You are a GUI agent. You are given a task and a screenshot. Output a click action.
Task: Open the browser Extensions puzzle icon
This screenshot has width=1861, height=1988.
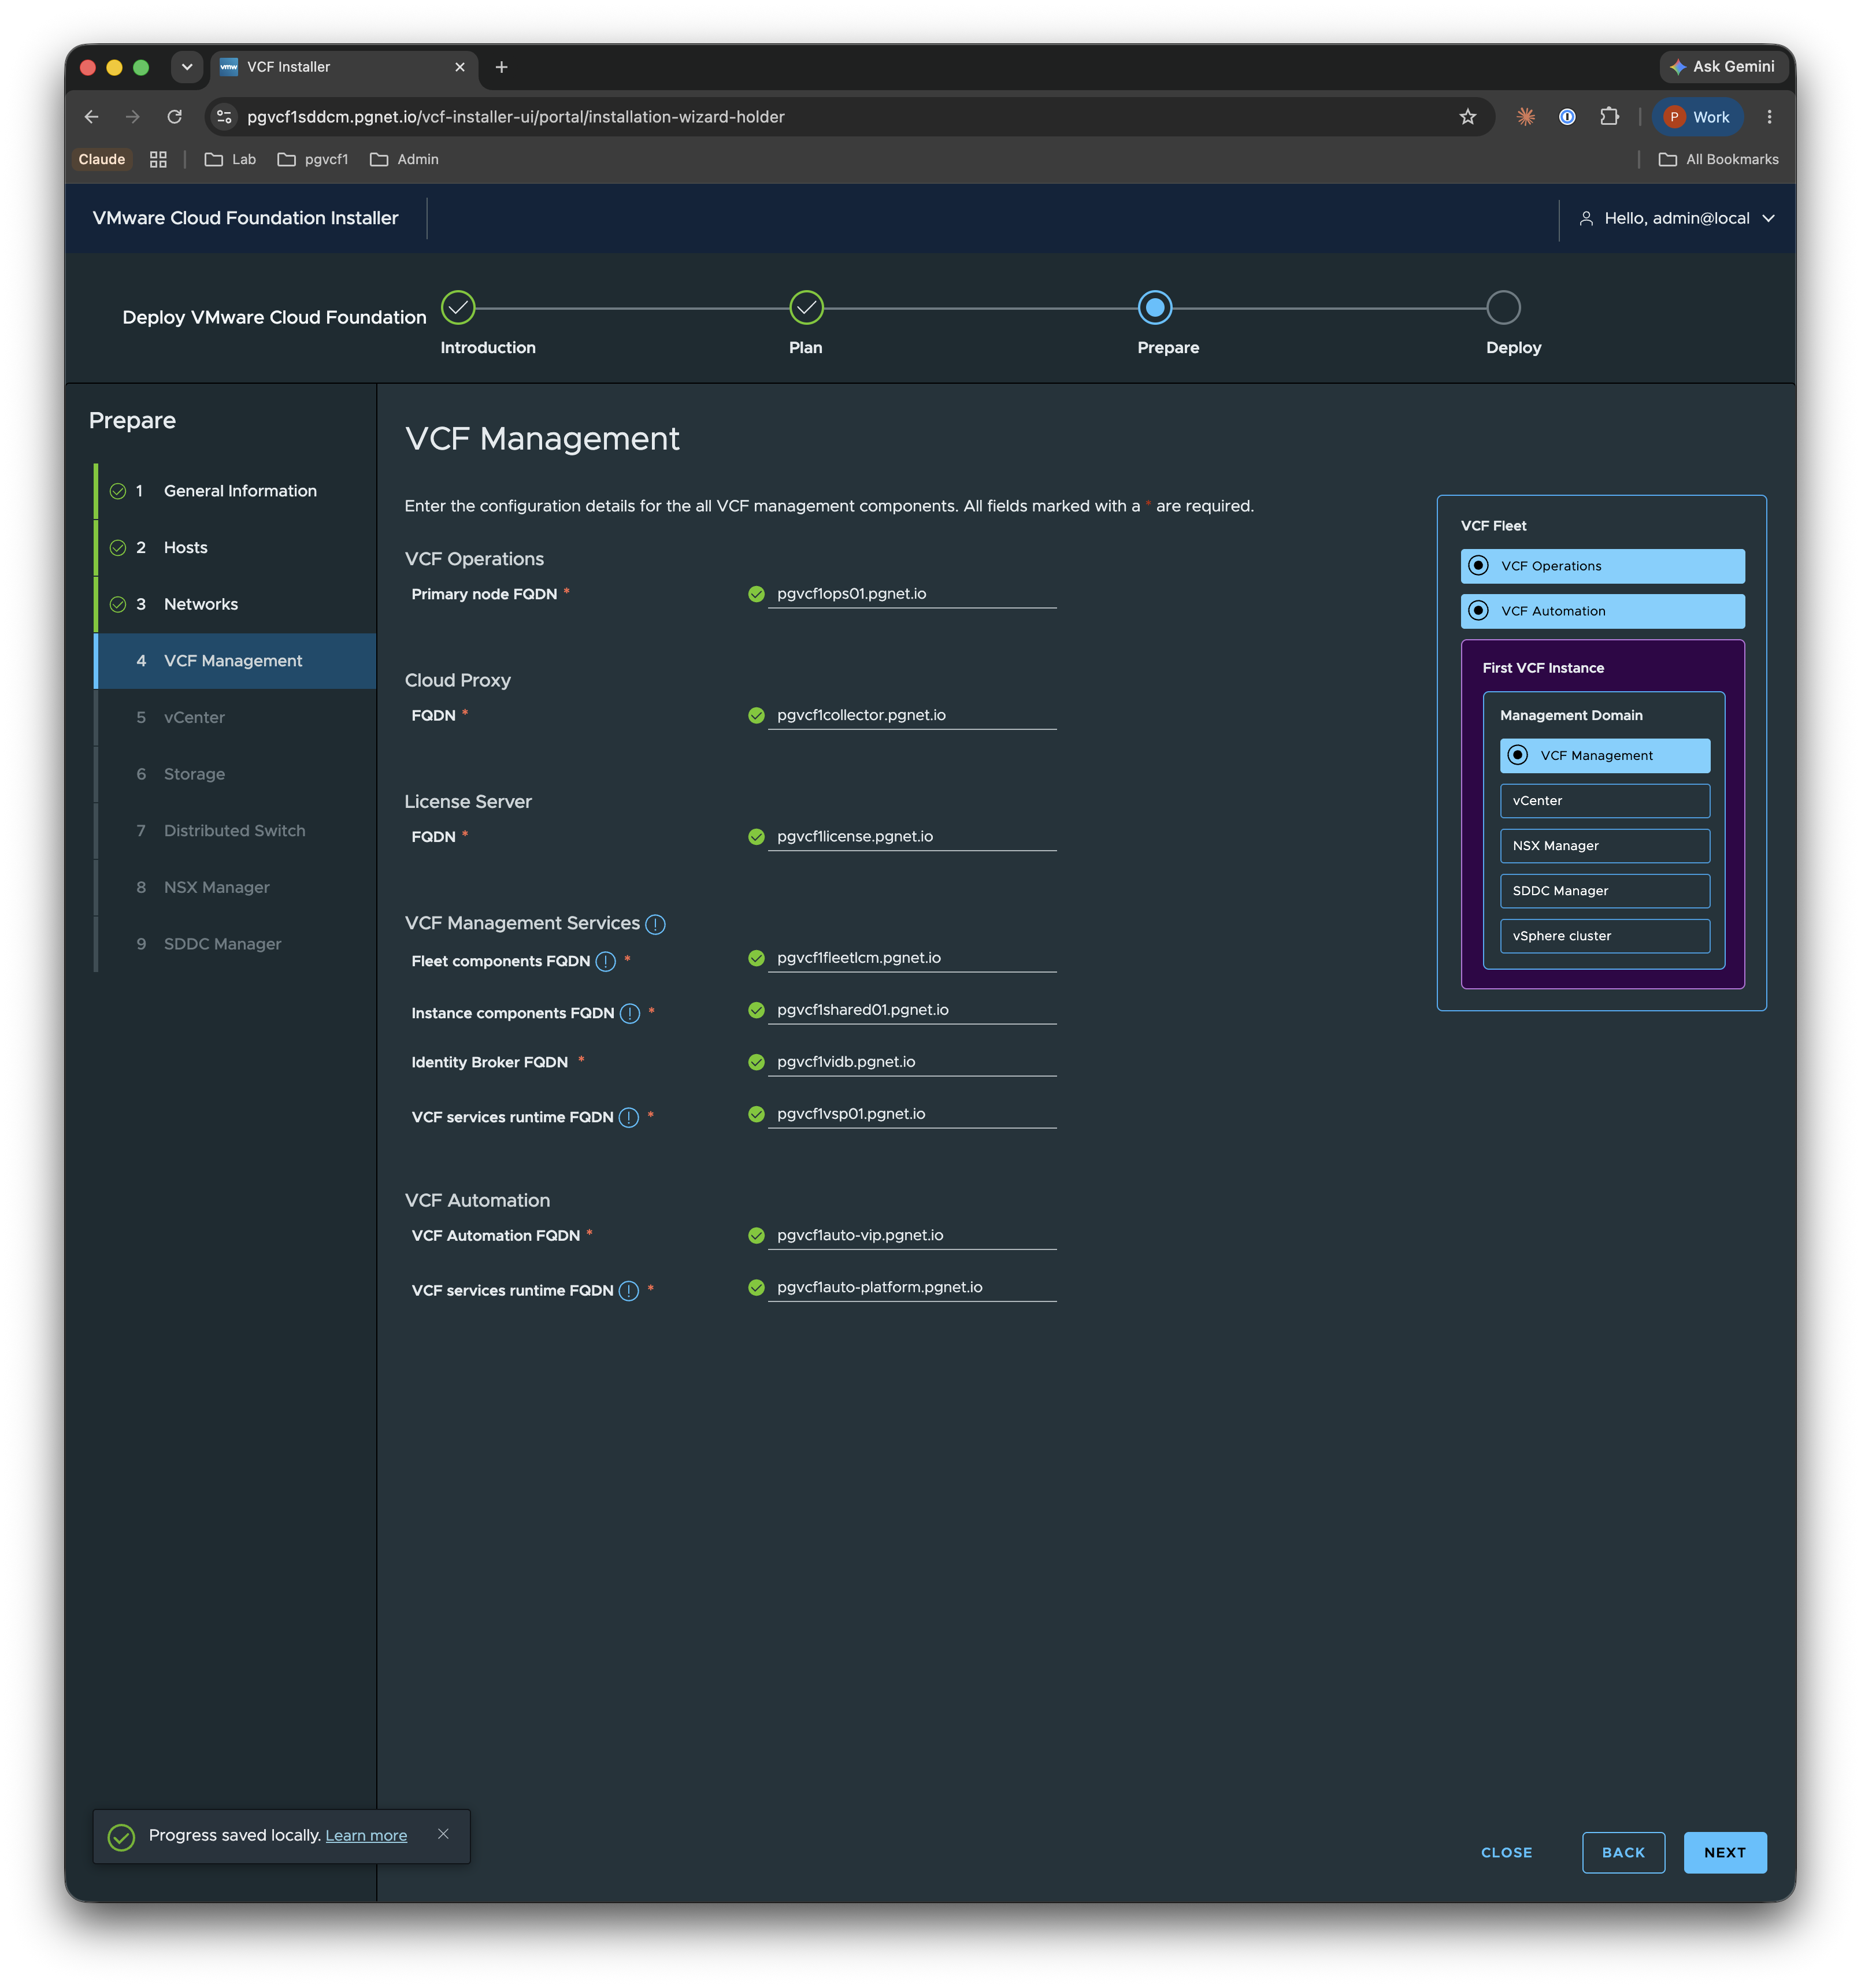pos(1608,117)
